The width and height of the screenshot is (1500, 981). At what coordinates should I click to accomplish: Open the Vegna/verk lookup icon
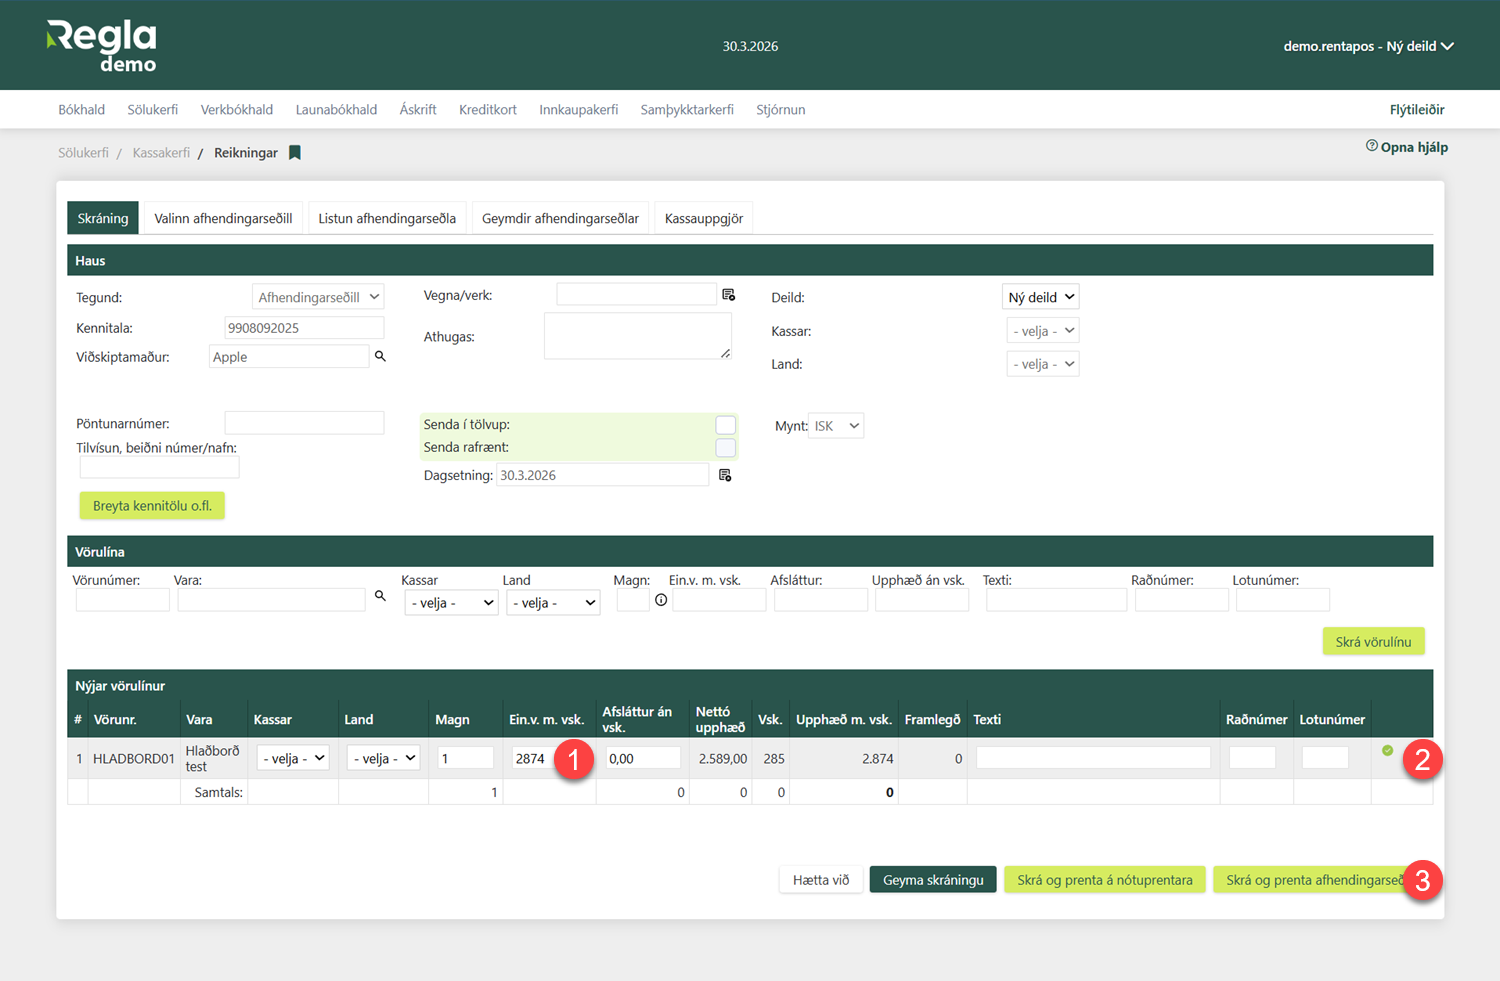728,295
